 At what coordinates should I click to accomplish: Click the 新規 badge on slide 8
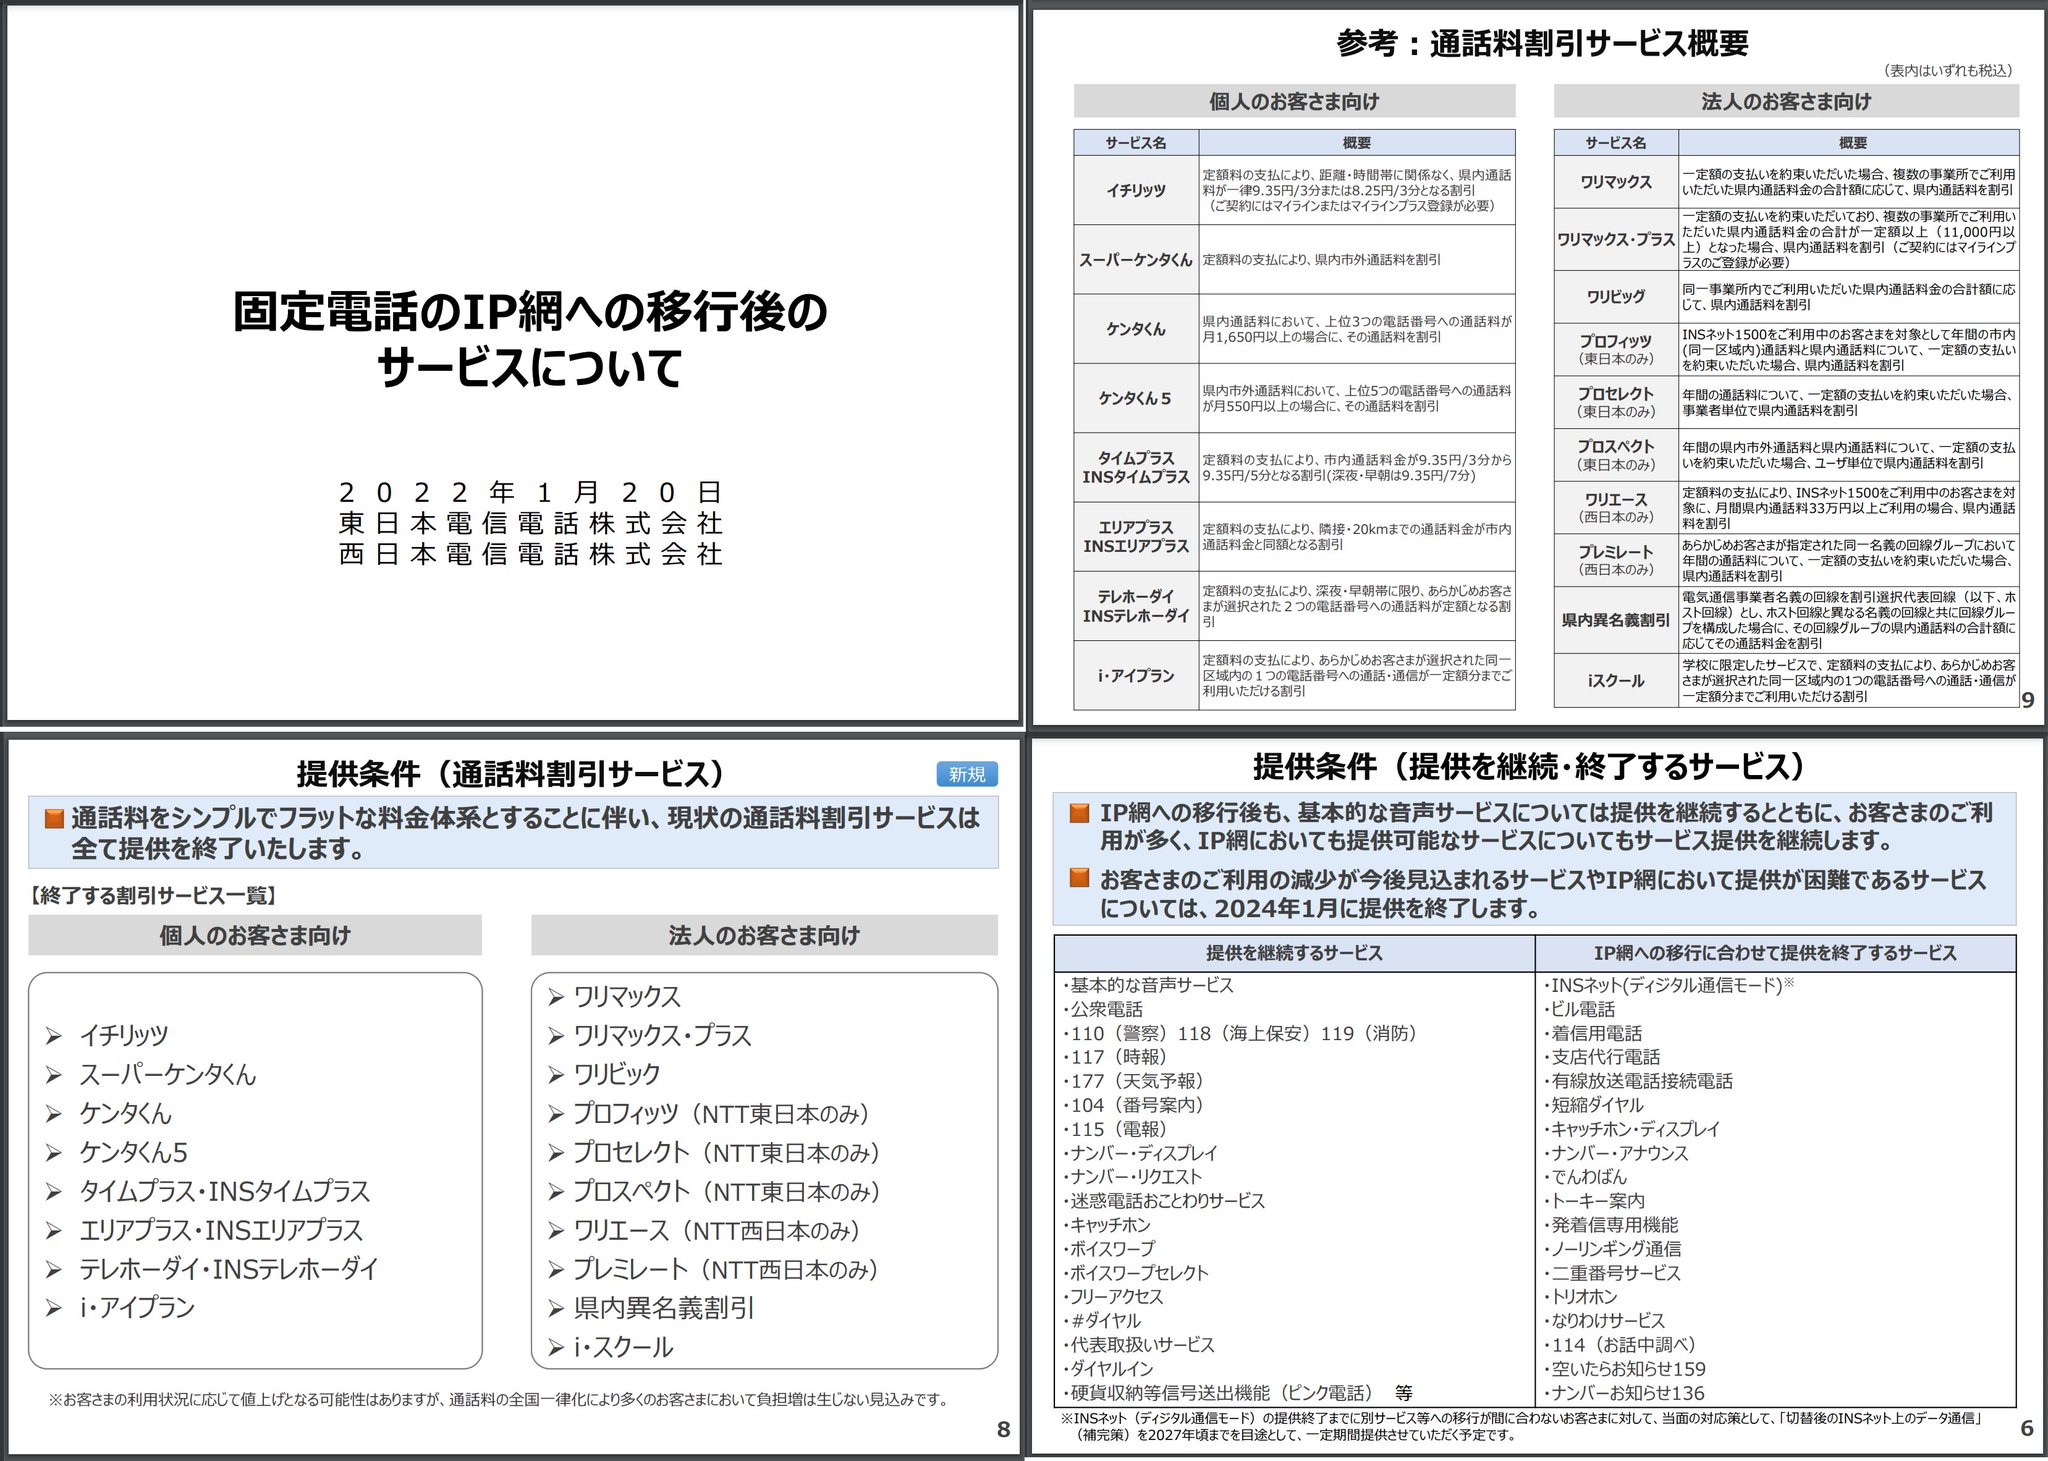966,774
